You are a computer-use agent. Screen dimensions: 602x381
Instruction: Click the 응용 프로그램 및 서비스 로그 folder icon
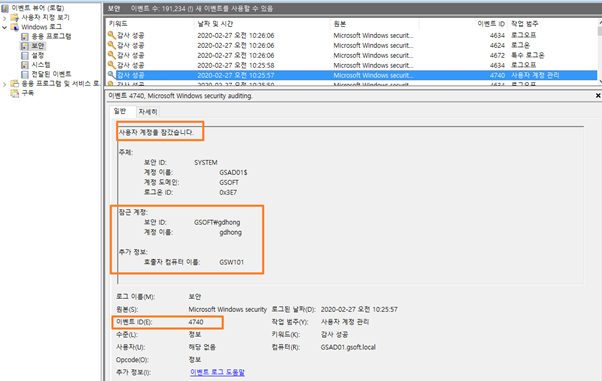point(15,83)
